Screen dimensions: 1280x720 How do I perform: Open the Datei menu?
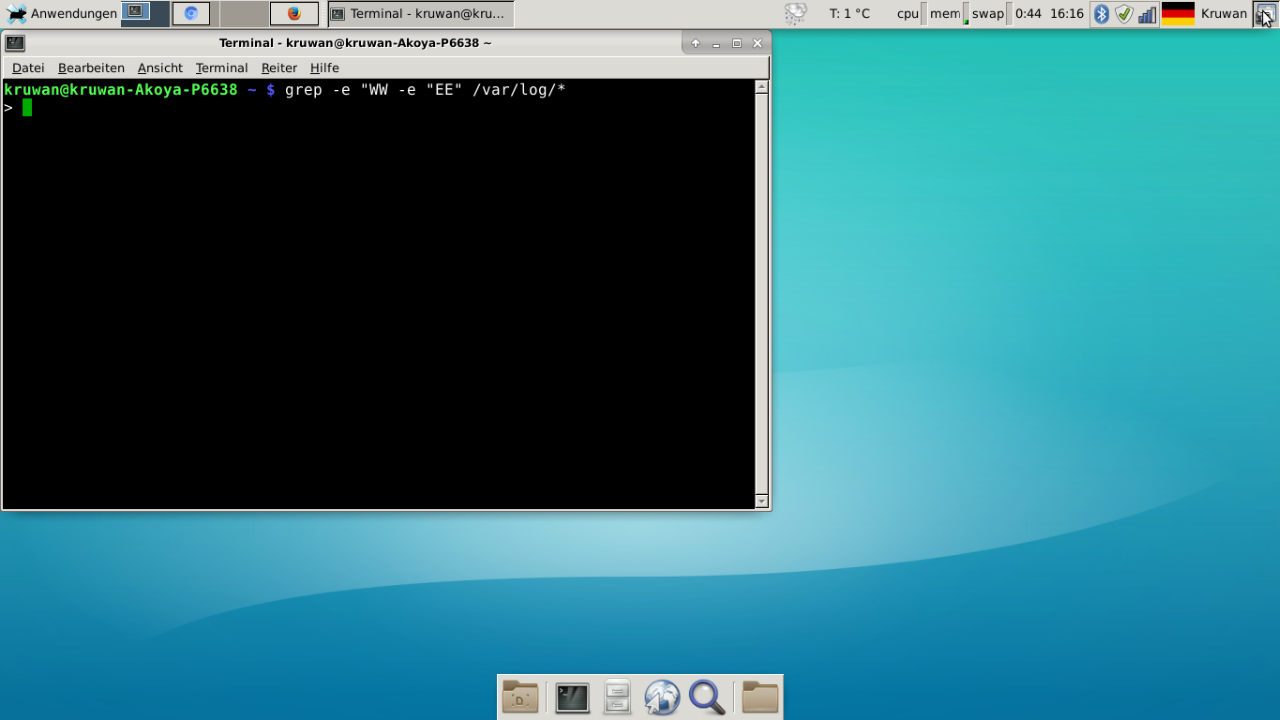pos(28,68)
